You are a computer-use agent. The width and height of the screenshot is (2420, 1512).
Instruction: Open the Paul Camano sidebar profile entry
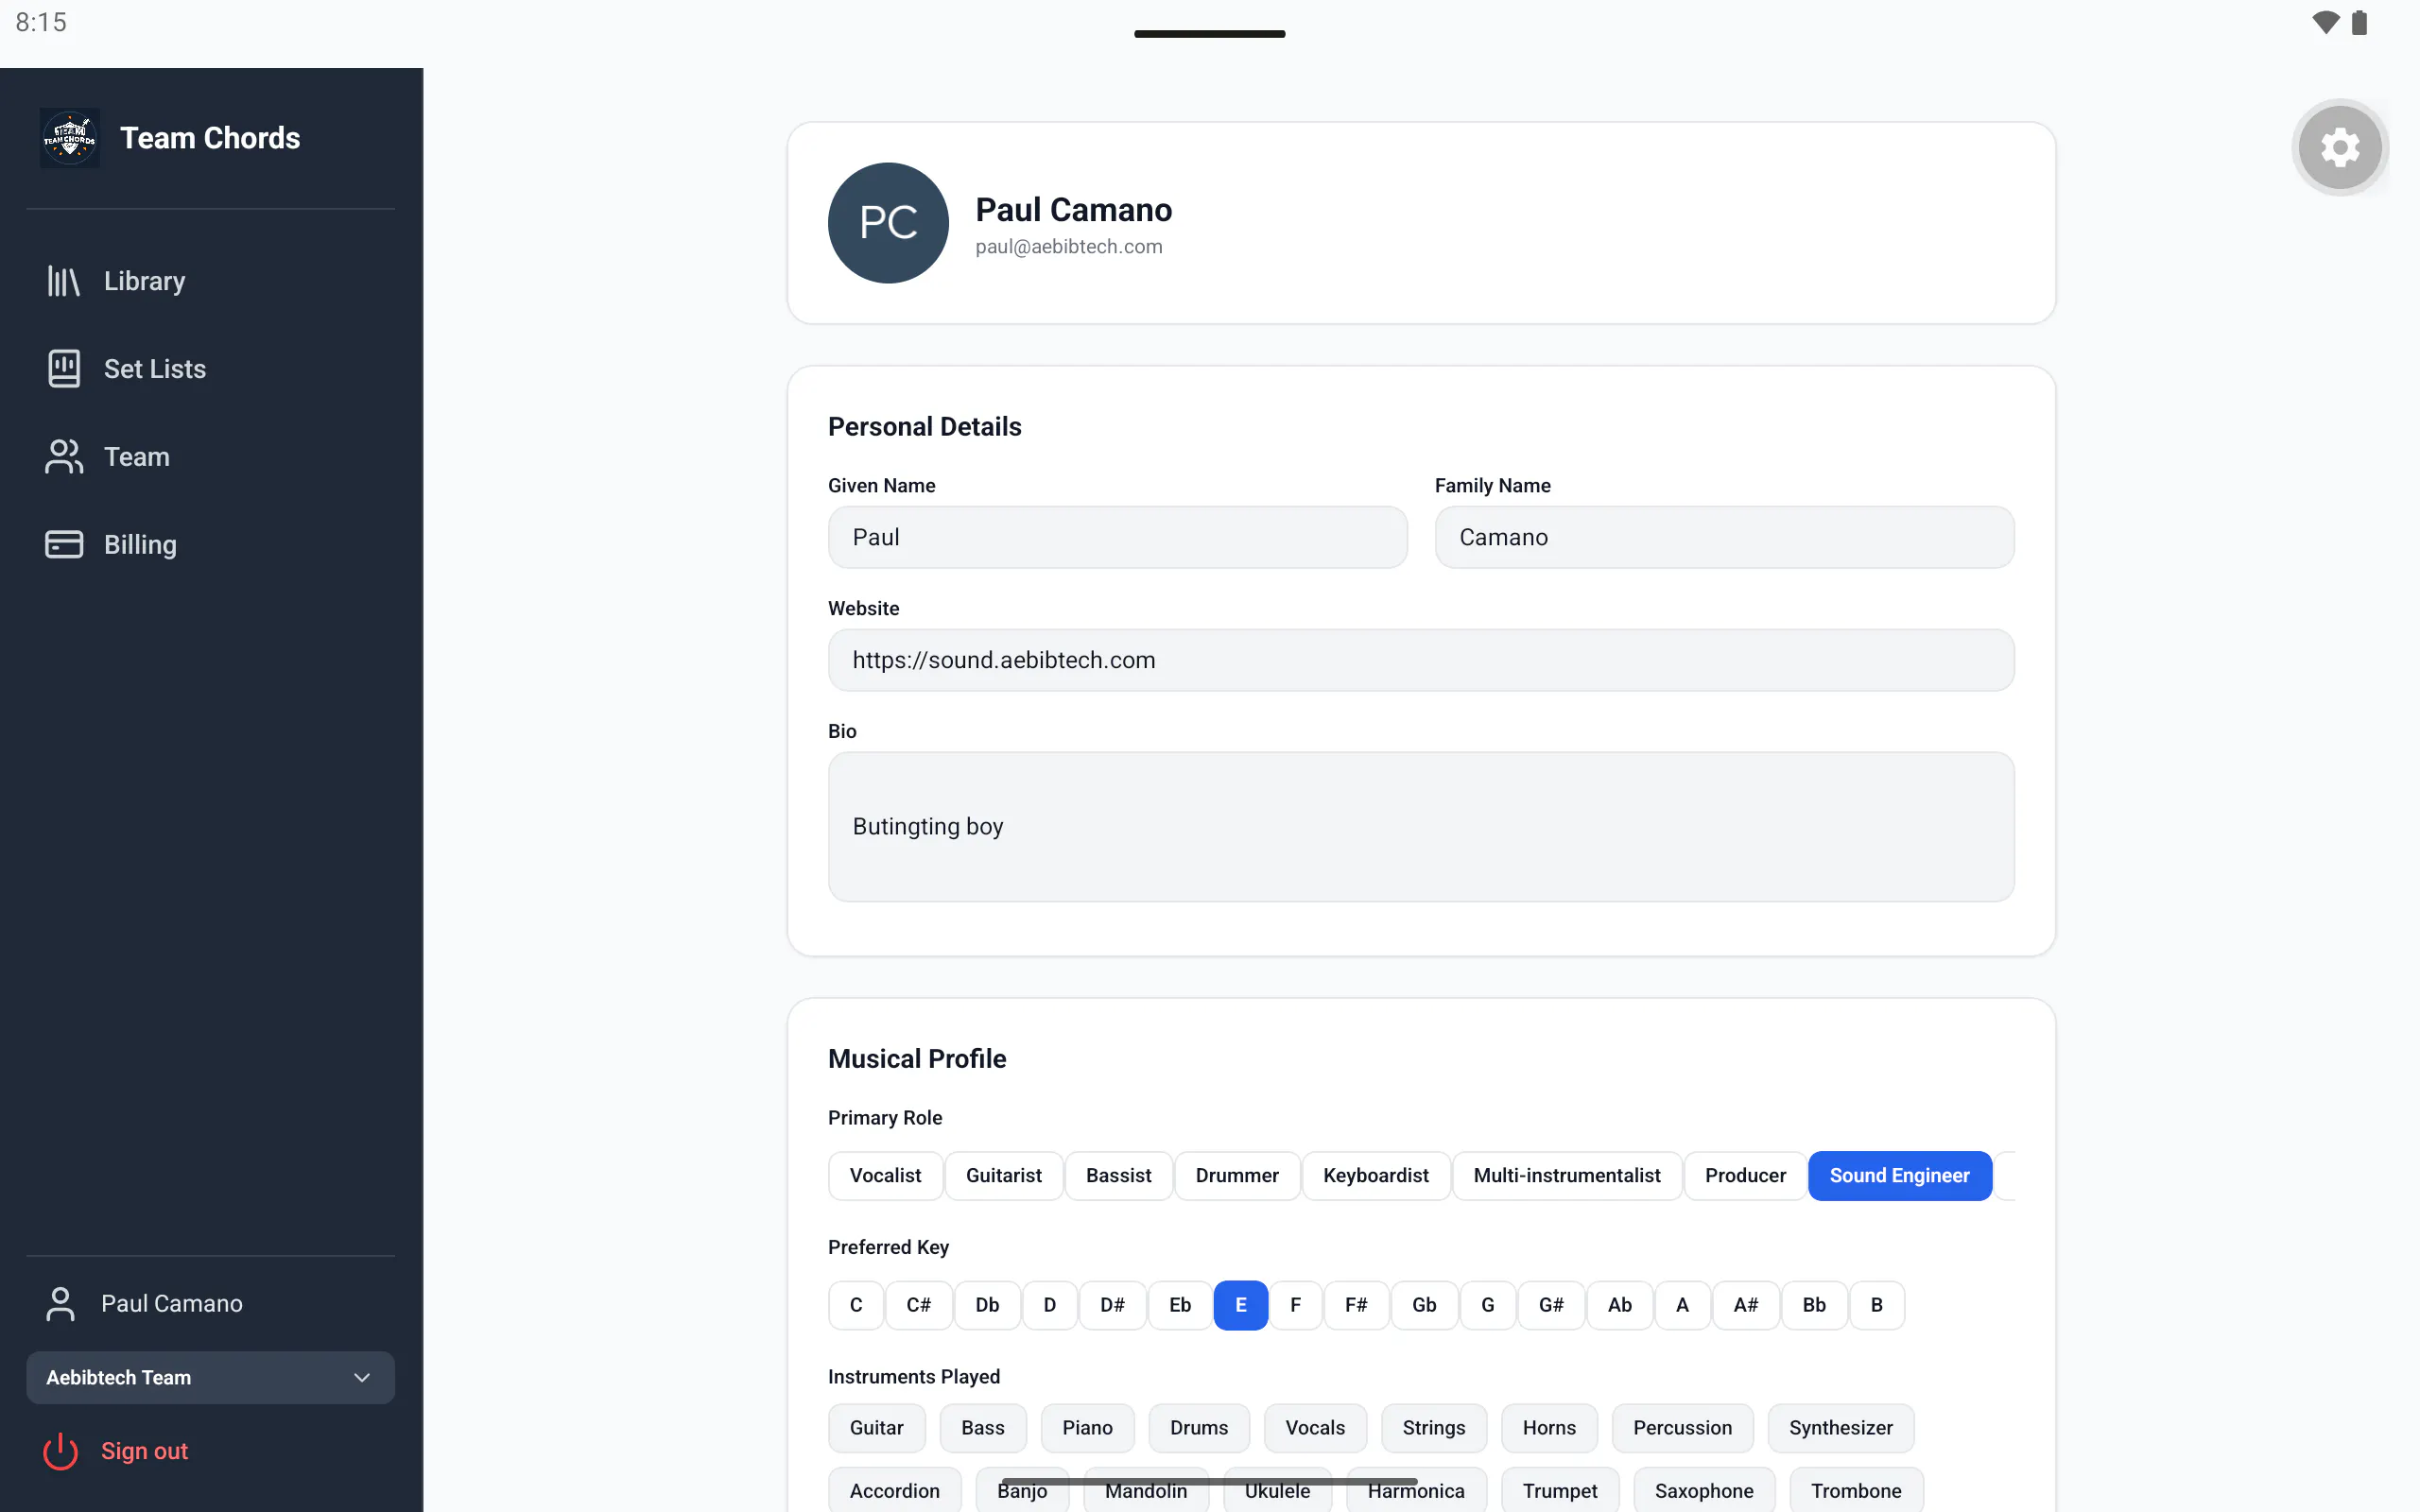210,1304
